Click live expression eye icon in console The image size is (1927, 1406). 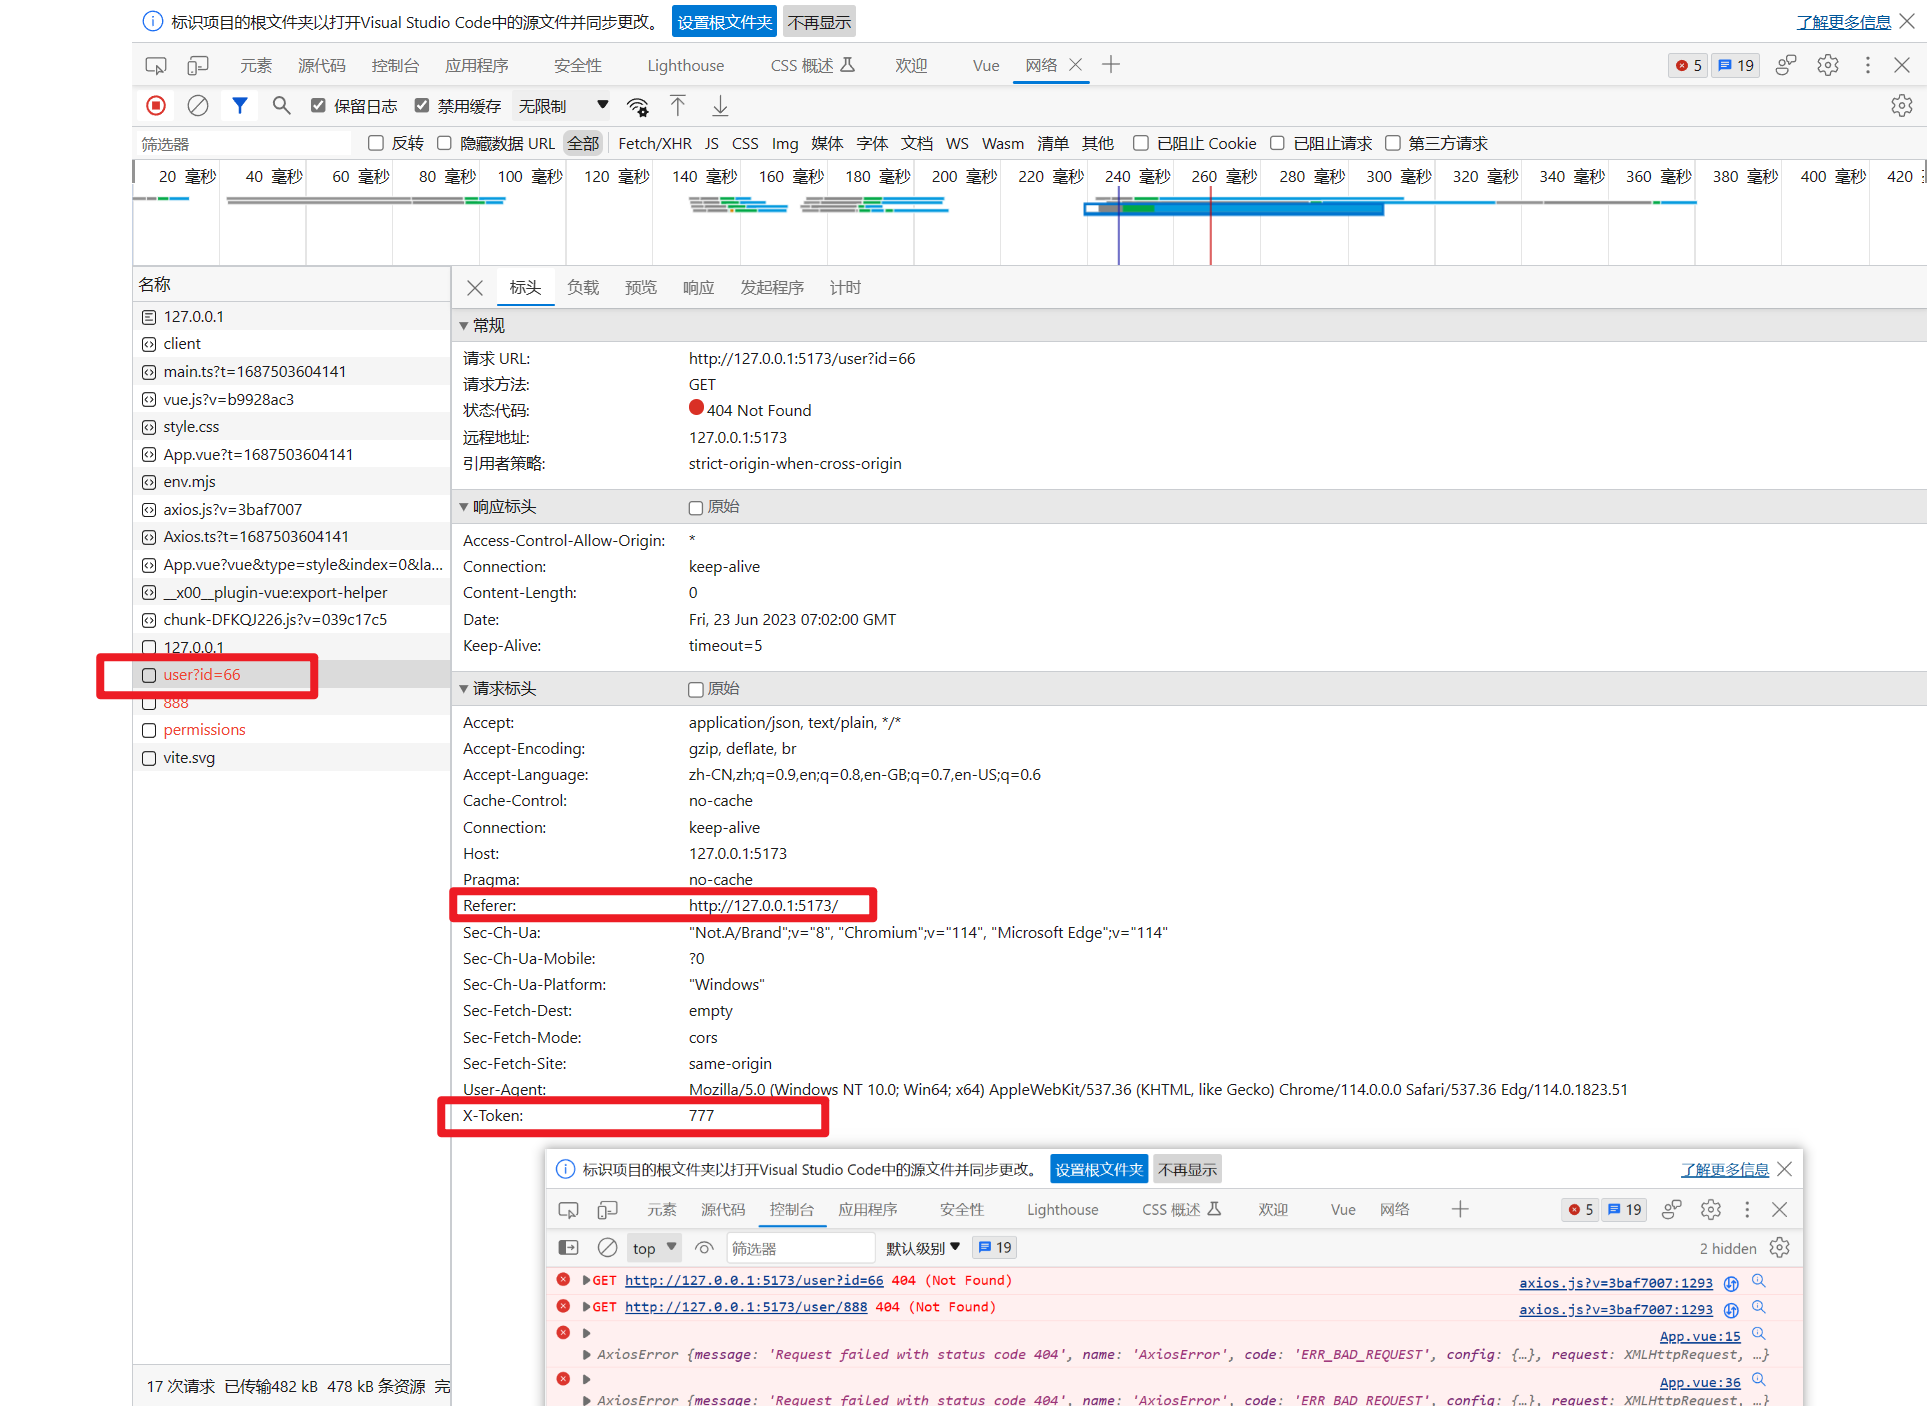pos(704,1248)
